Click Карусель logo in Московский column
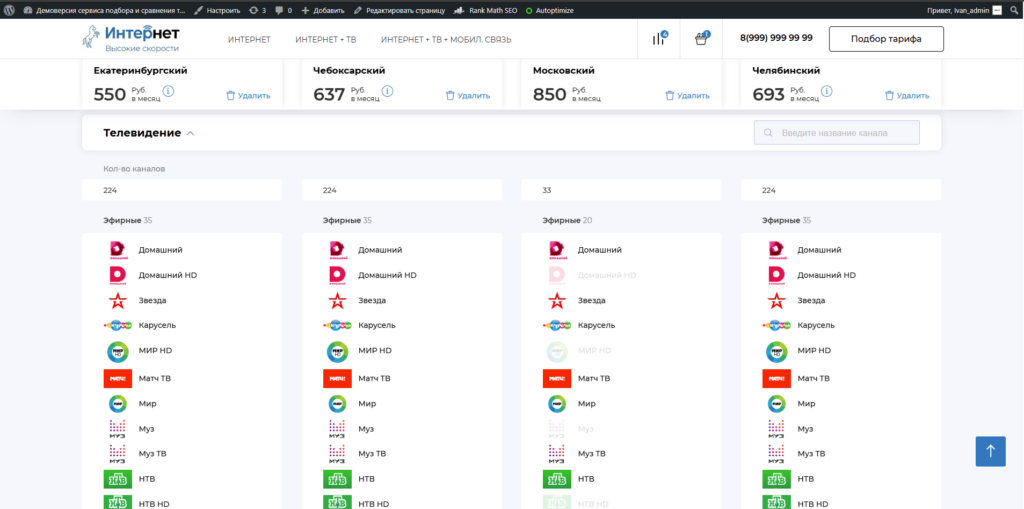This screenshot has width=1024, height=509. coord(556,325)
